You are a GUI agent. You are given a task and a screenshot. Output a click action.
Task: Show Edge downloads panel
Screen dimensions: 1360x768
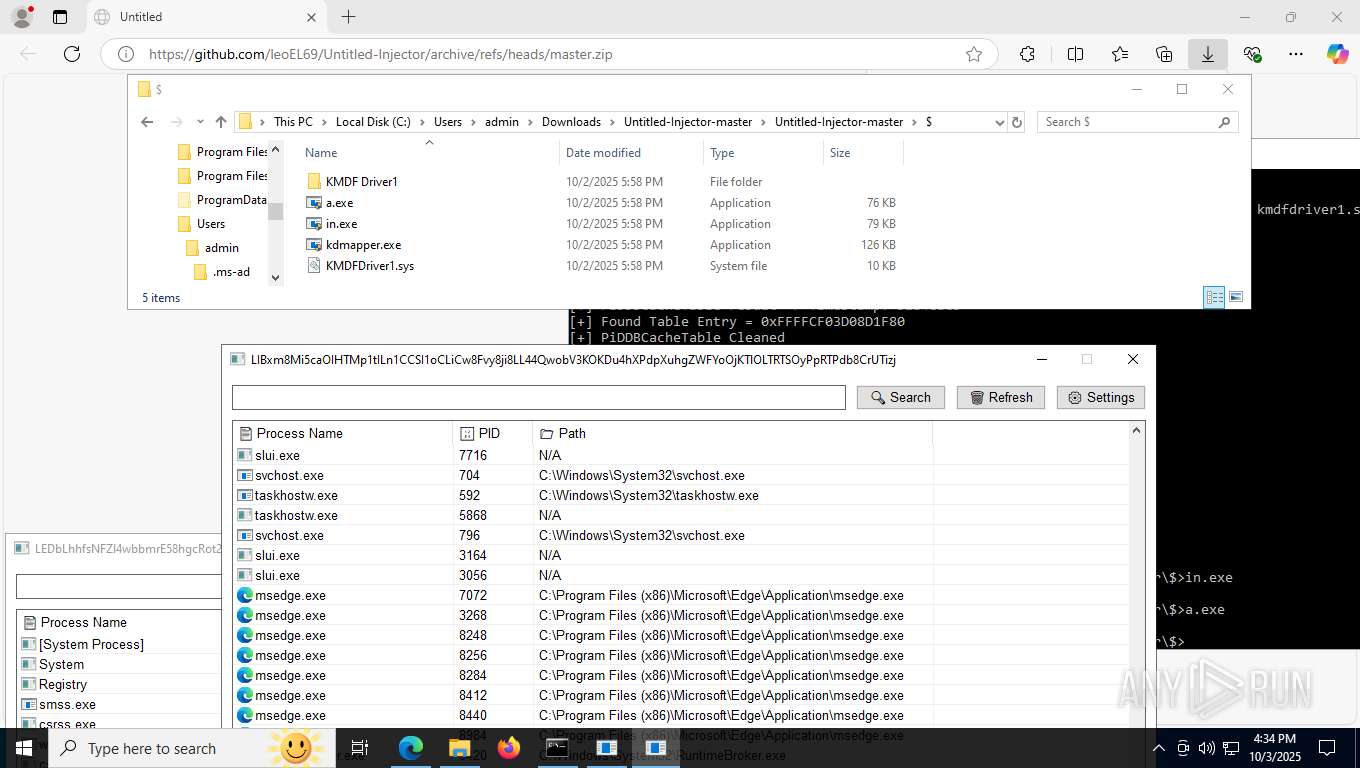point(1207,55)
